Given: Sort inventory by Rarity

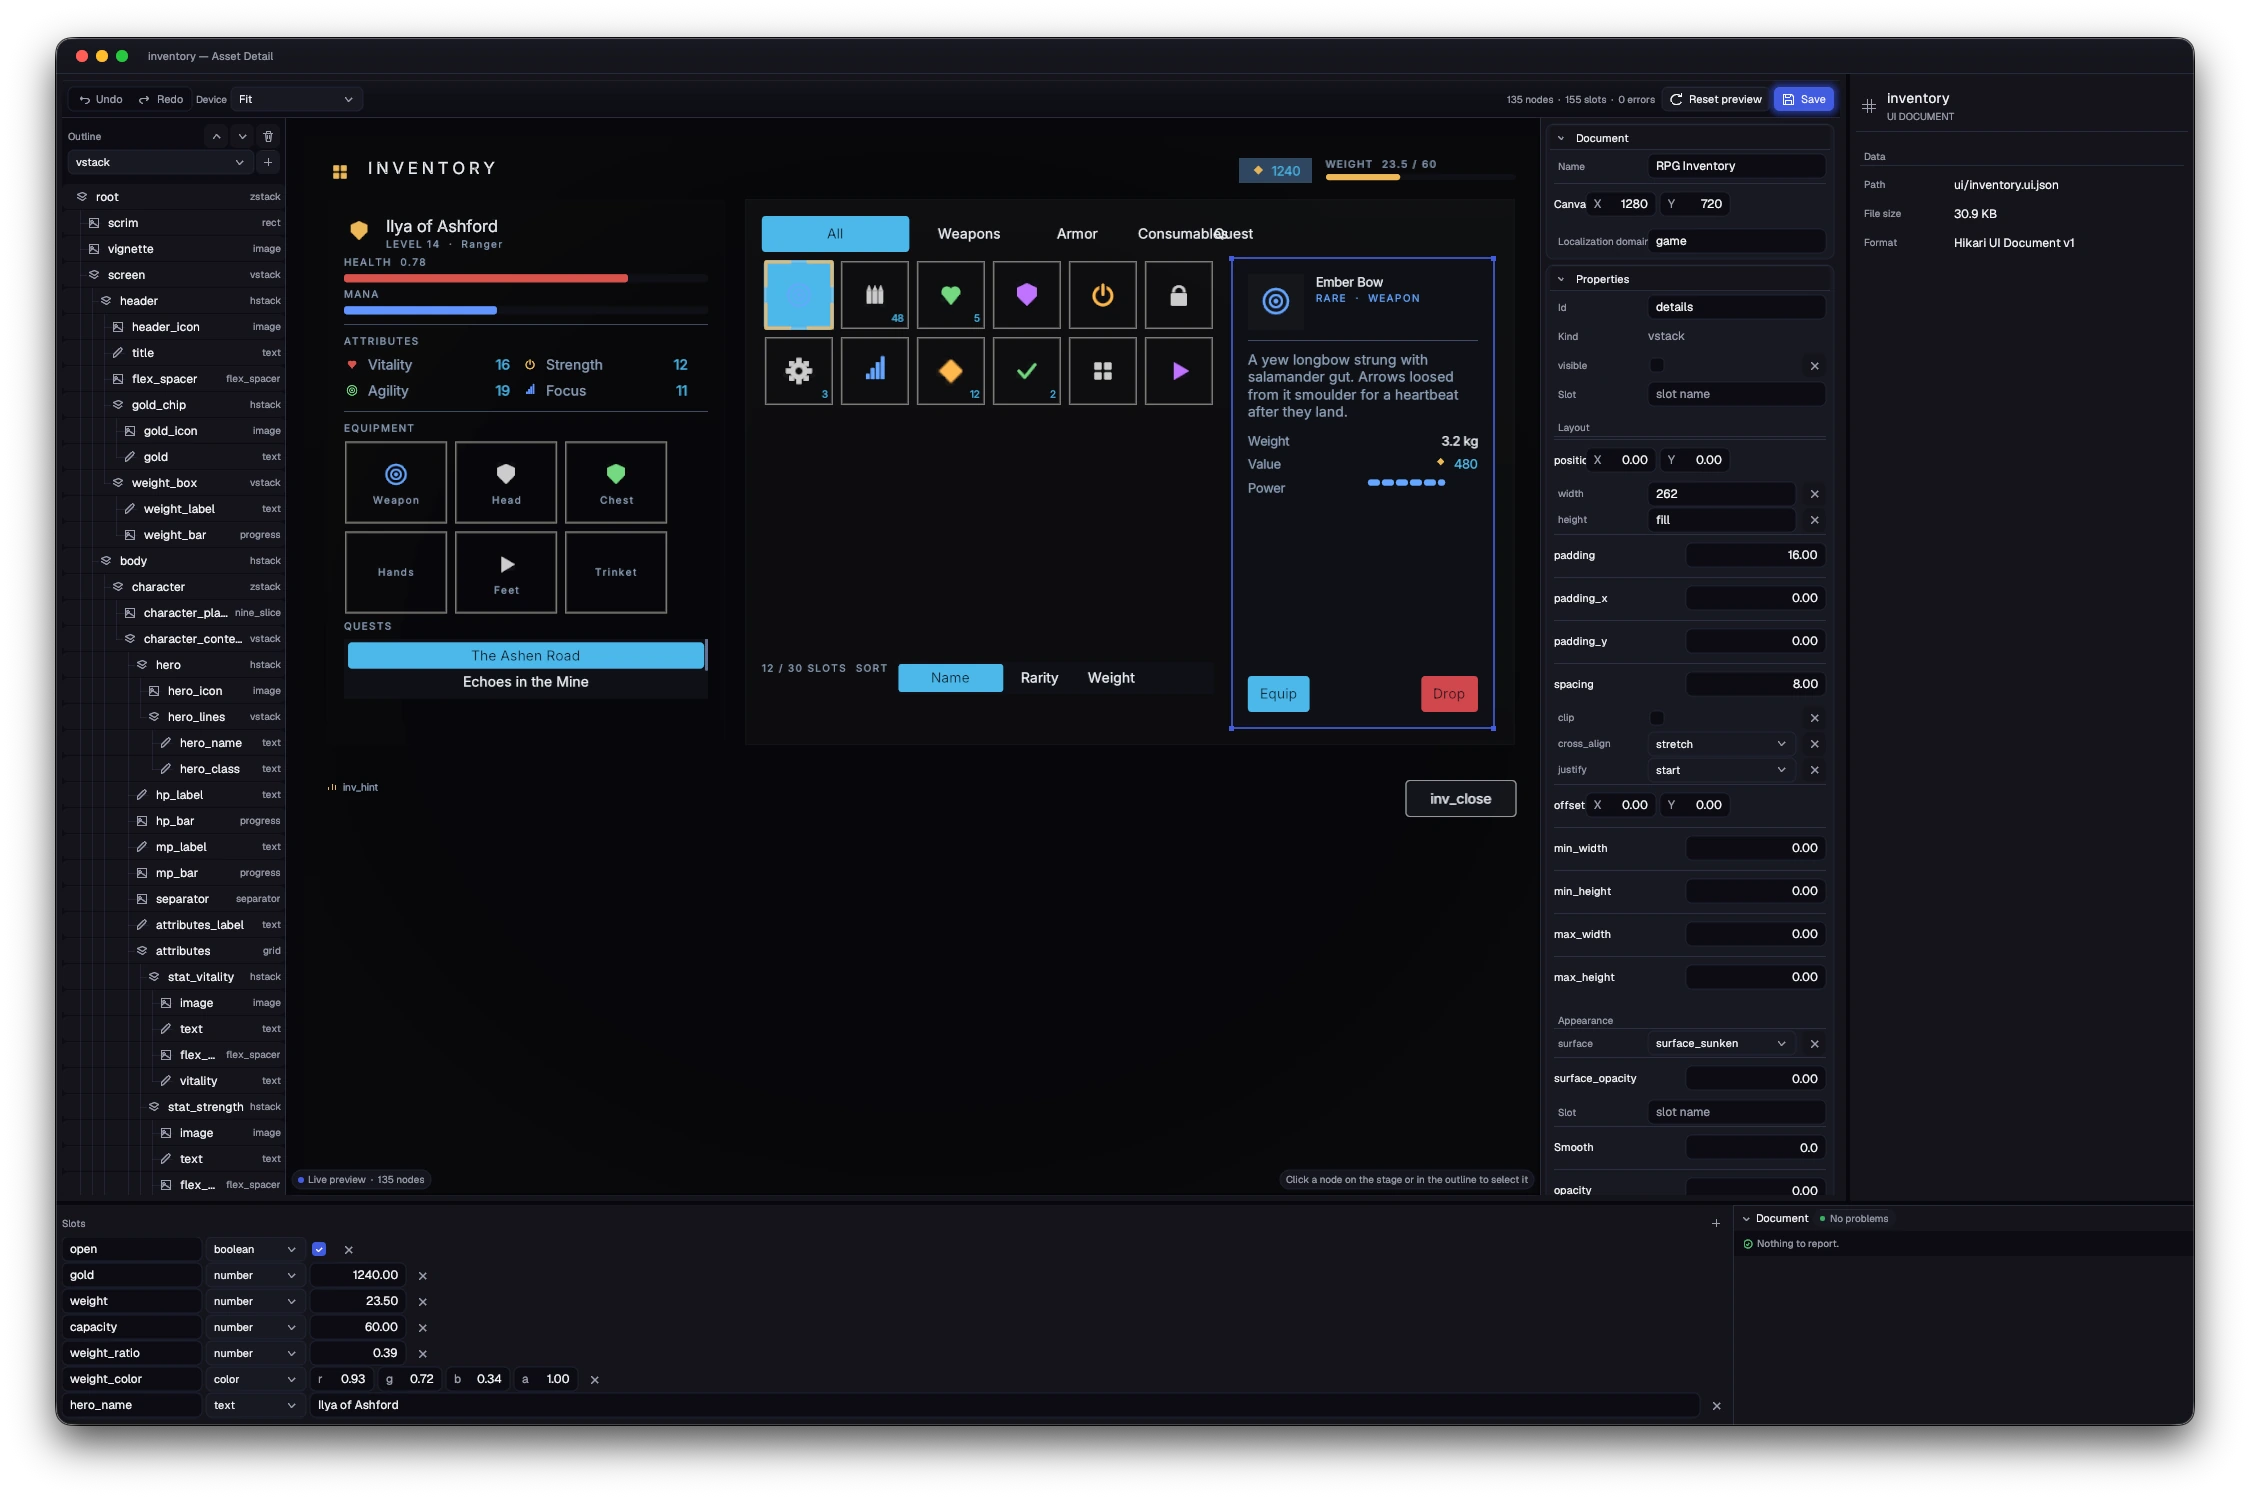Looking at the screenshot, I should 1039,678.
